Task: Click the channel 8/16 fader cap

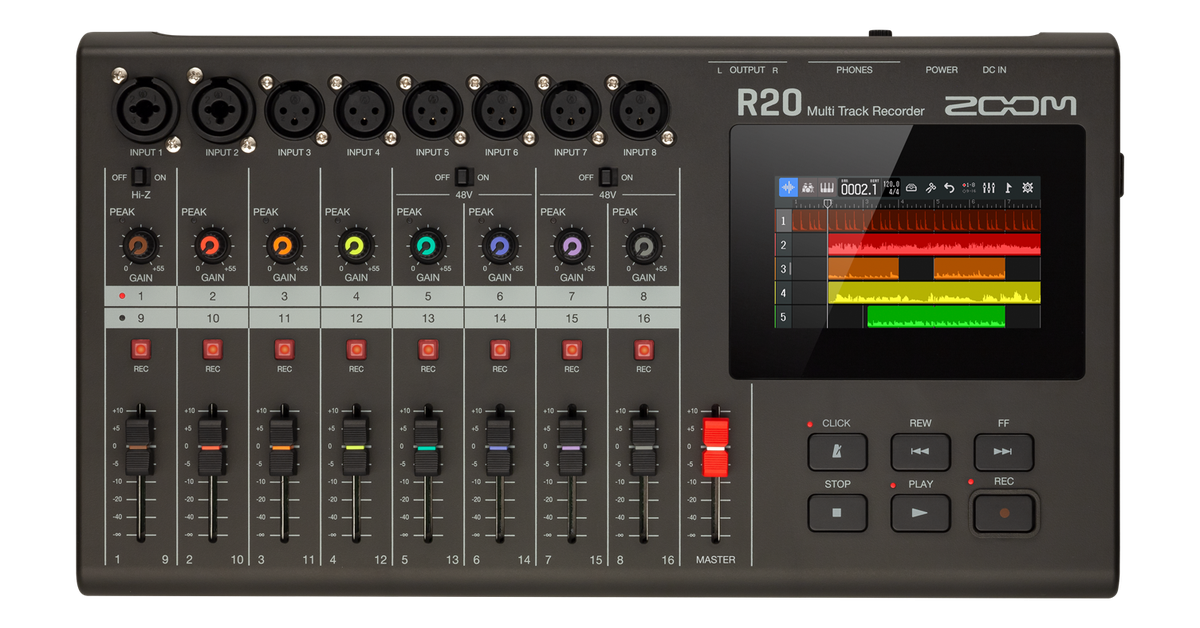Action: coord(642,447)
